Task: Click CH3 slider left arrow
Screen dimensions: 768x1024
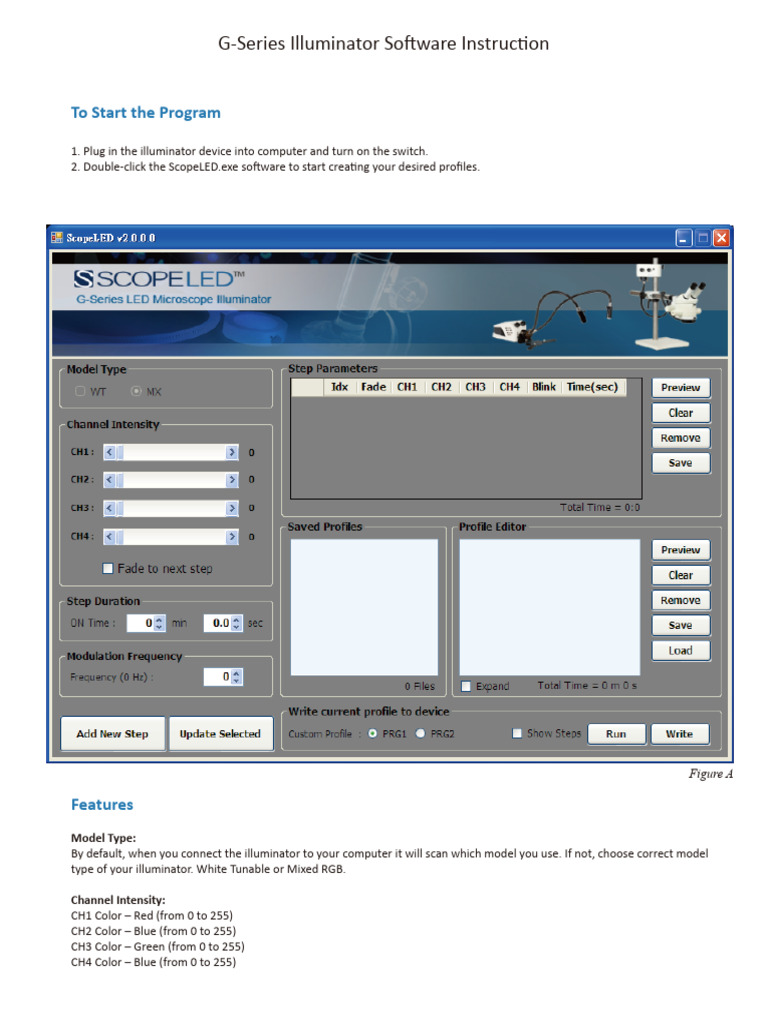Action: tap(110, 508)
